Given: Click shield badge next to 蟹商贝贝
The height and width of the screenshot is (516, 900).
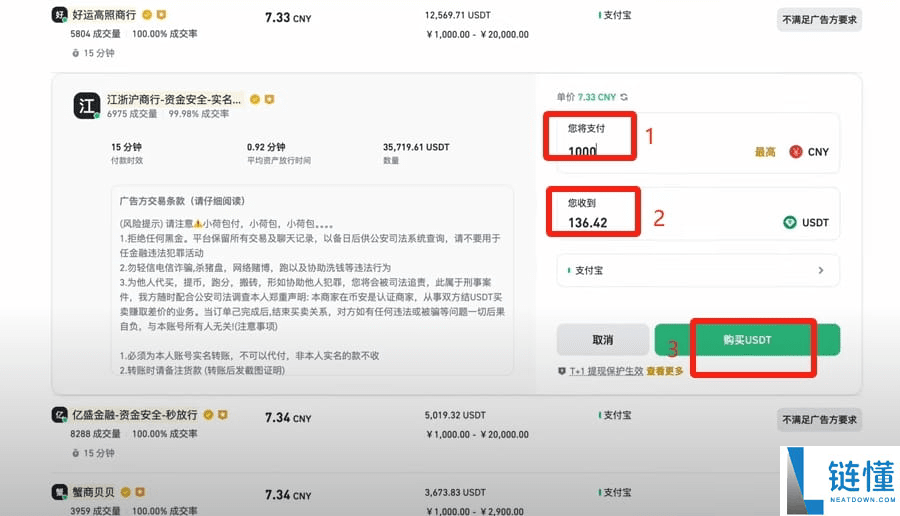Looking at the screenshot, I should coord(139,492).
